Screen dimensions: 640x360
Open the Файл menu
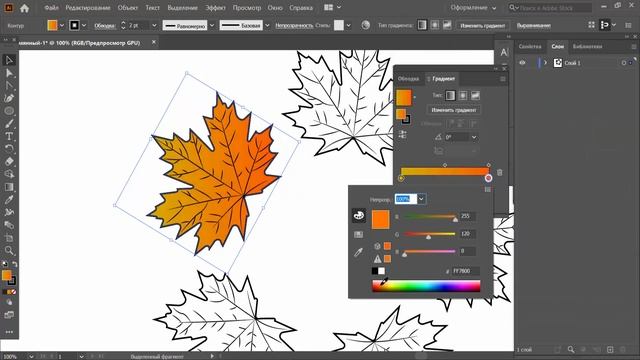coord(51,8)
